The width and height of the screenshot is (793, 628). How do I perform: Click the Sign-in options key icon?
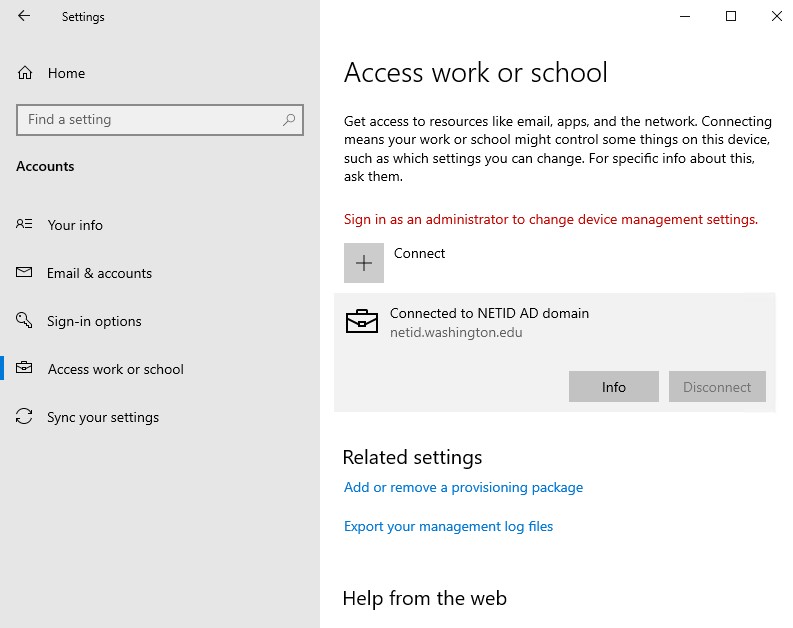point(24,320)
